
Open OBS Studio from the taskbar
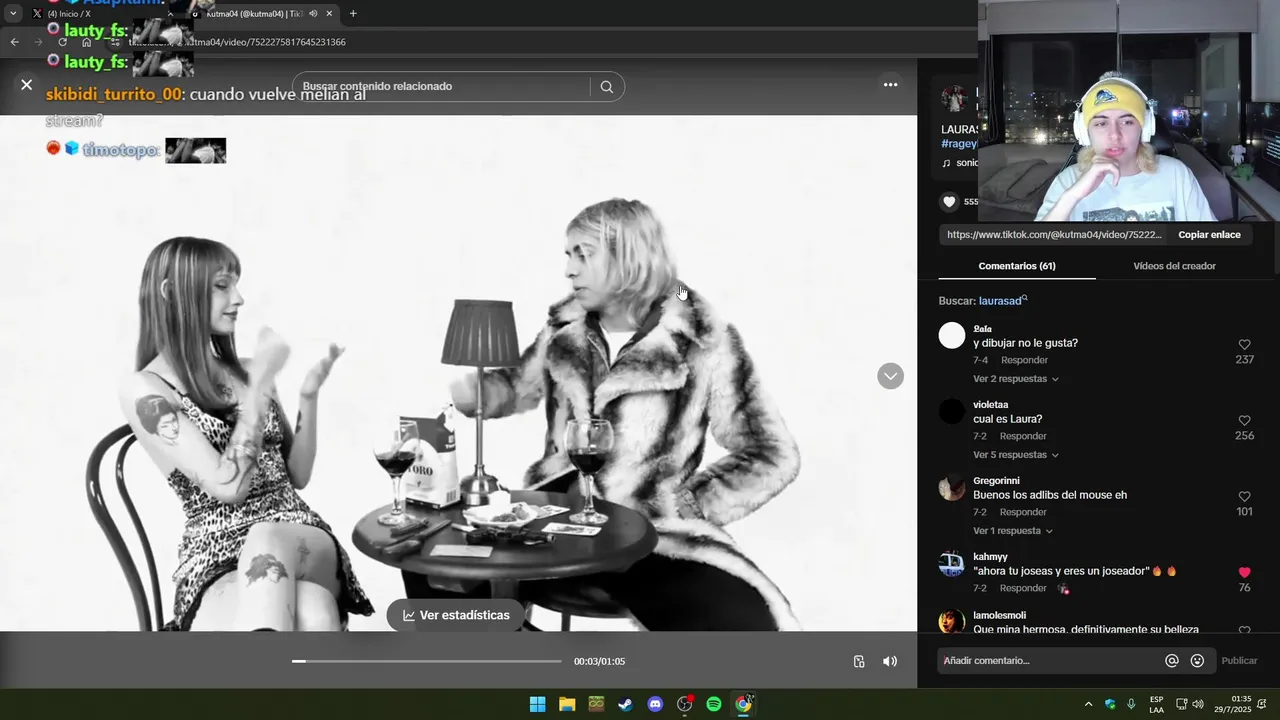[x=684, y=704]
